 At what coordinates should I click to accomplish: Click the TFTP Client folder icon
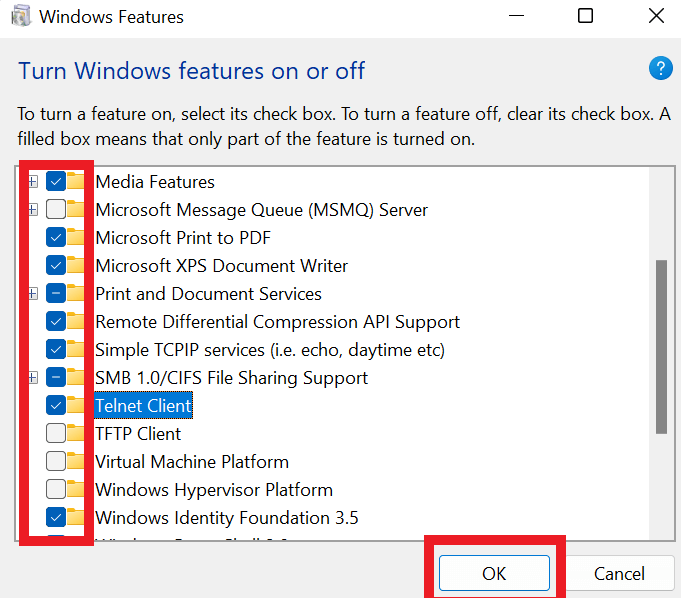77,434
